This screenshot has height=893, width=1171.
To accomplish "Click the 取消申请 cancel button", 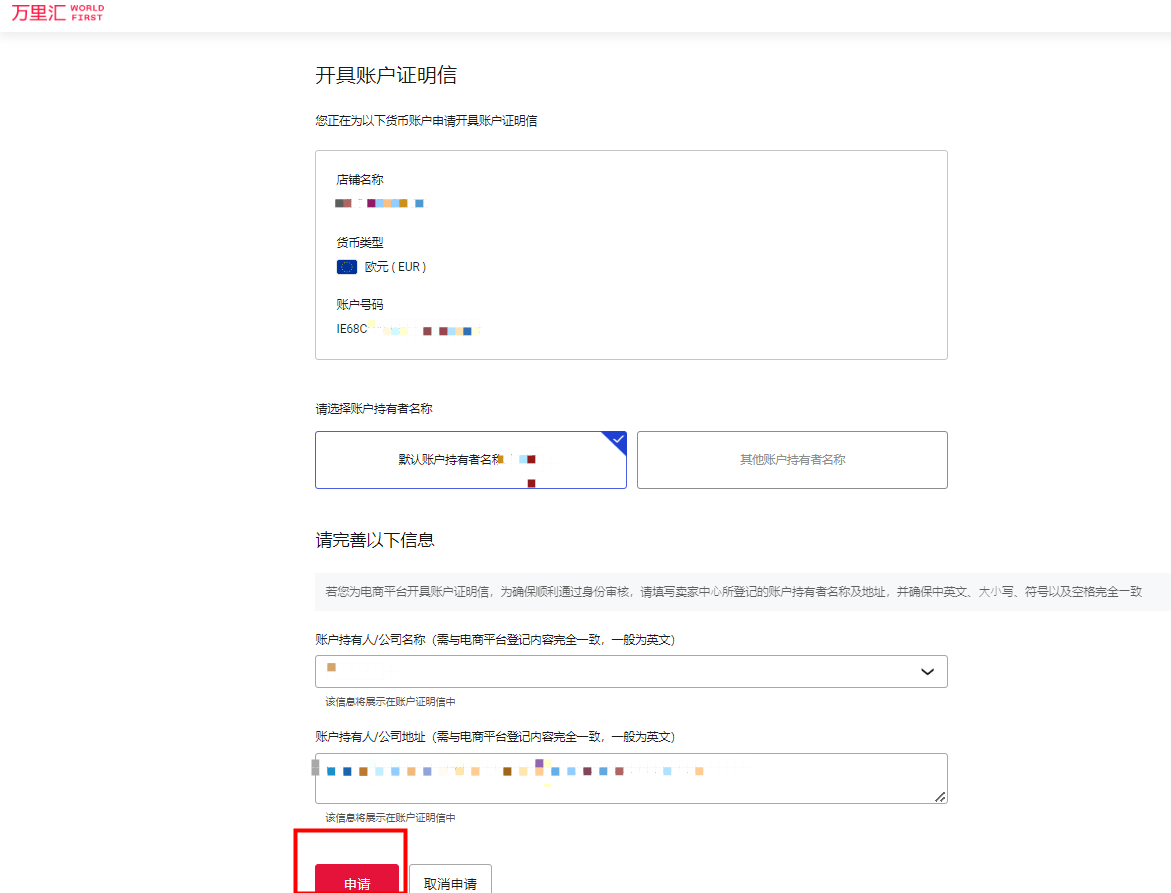I will click(x=450, y=880).
